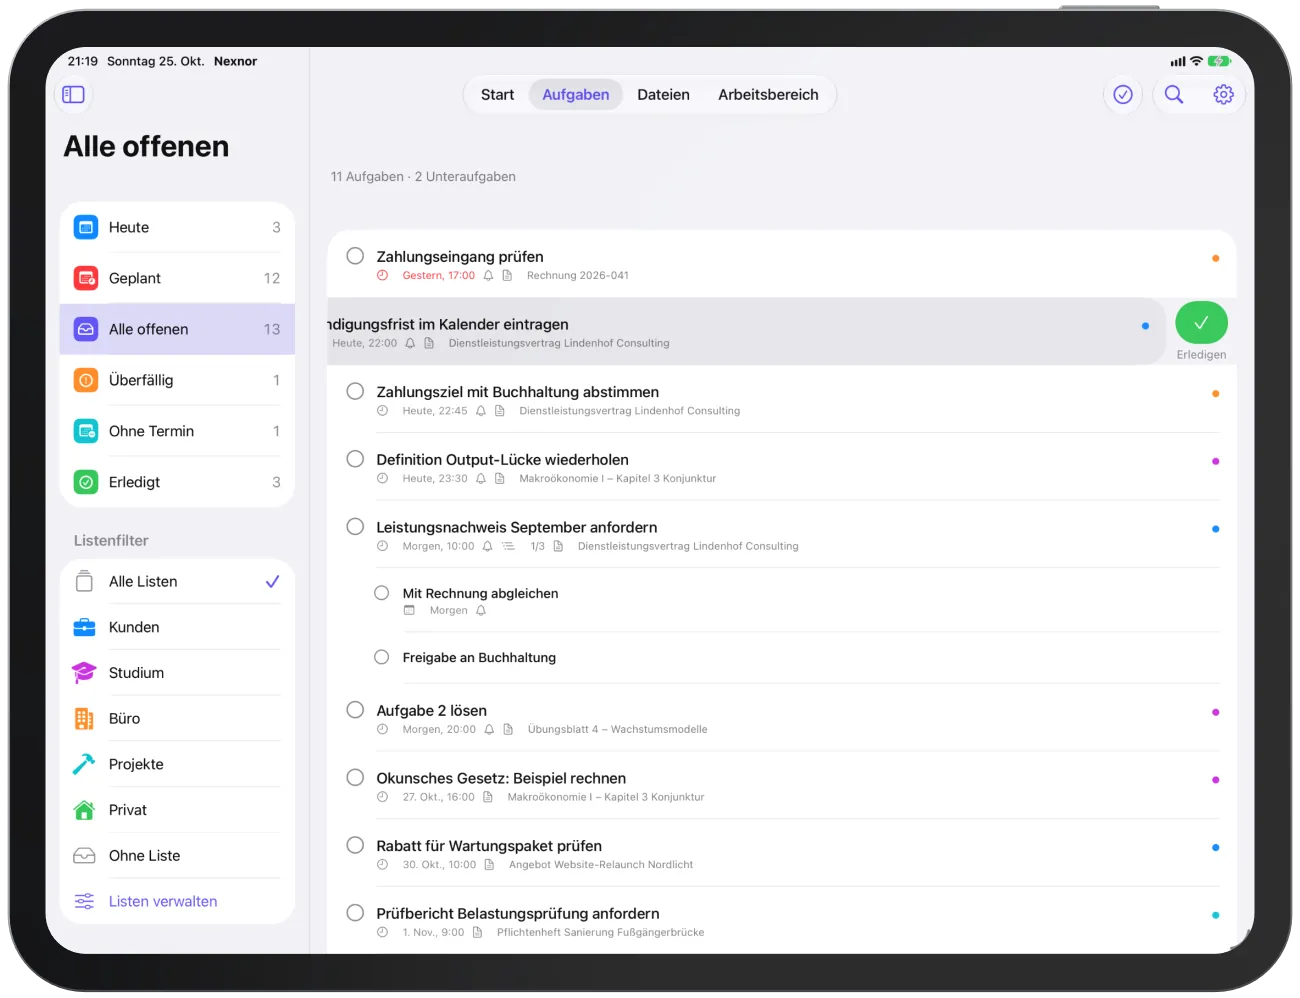Select the Heute calendar icon

pyautogui.click(x=86, y=227)
